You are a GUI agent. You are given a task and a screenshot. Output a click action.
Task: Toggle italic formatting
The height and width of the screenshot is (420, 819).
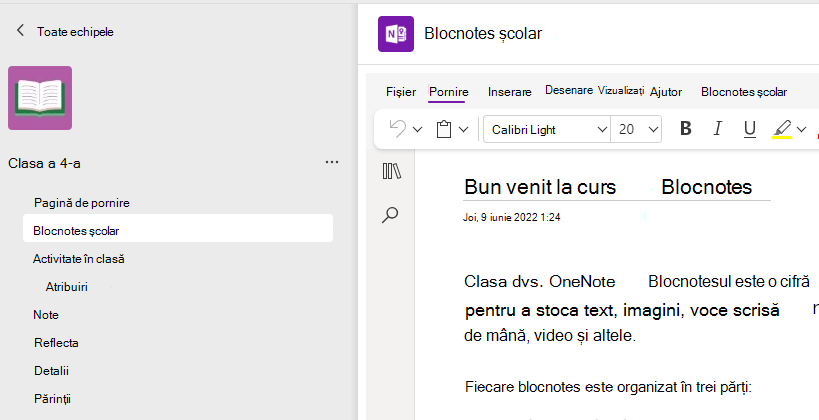coord(718,129)
